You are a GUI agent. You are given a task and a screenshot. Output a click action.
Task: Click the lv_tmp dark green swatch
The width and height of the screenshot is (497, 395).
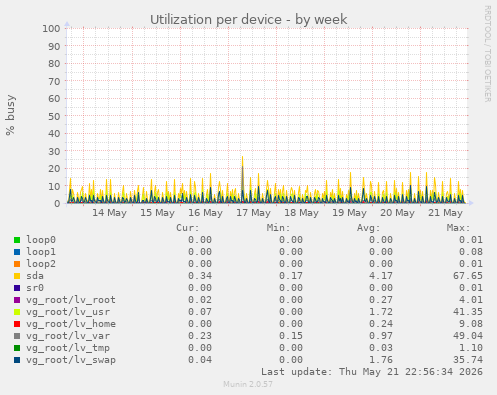tap(17, 348)
